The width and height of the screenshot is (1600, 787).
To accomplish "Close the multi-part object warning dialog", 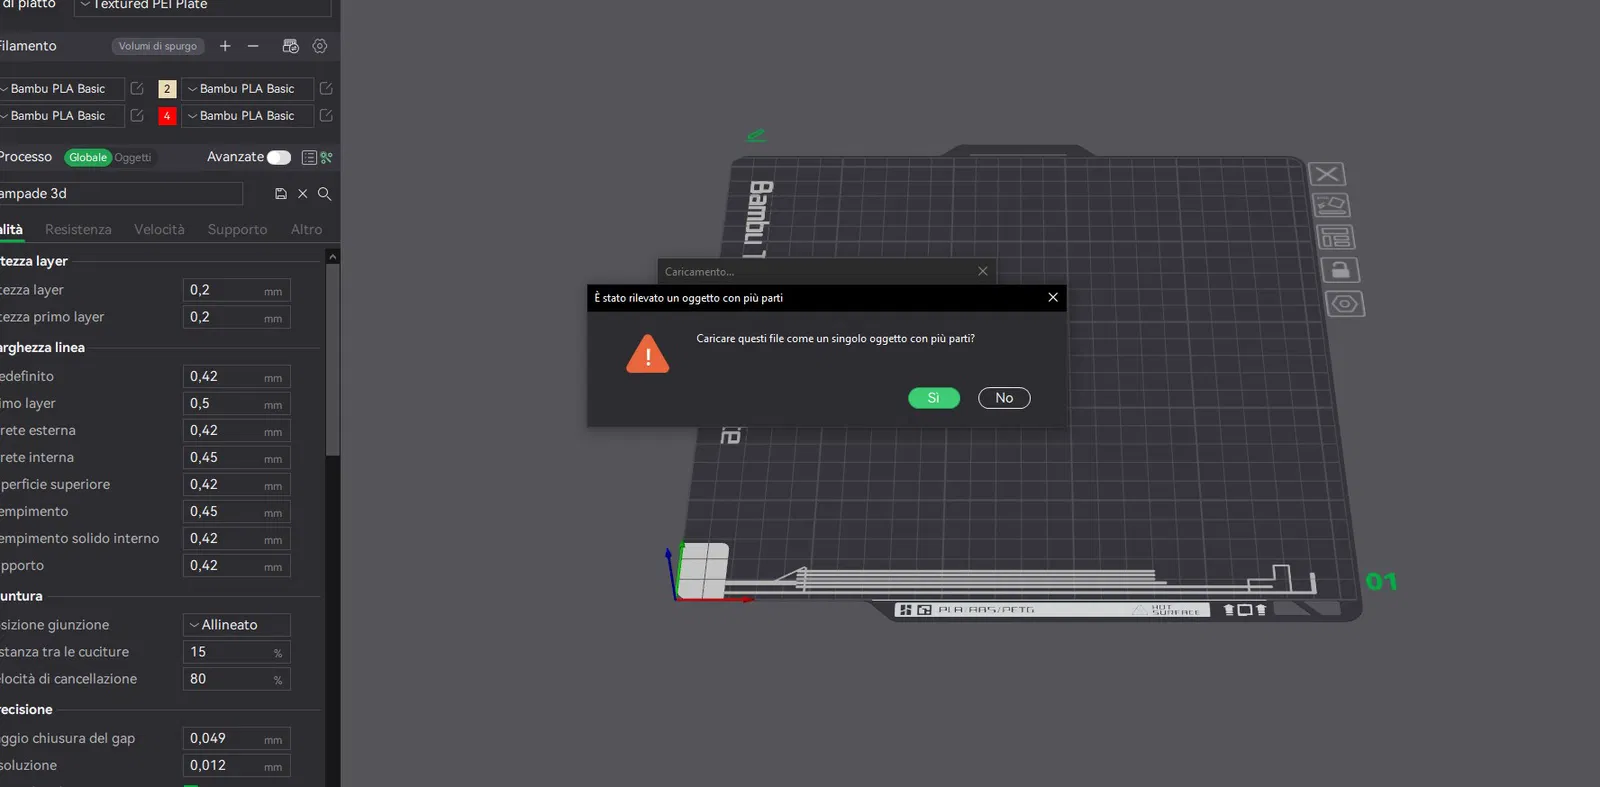I will point(1053,298).
